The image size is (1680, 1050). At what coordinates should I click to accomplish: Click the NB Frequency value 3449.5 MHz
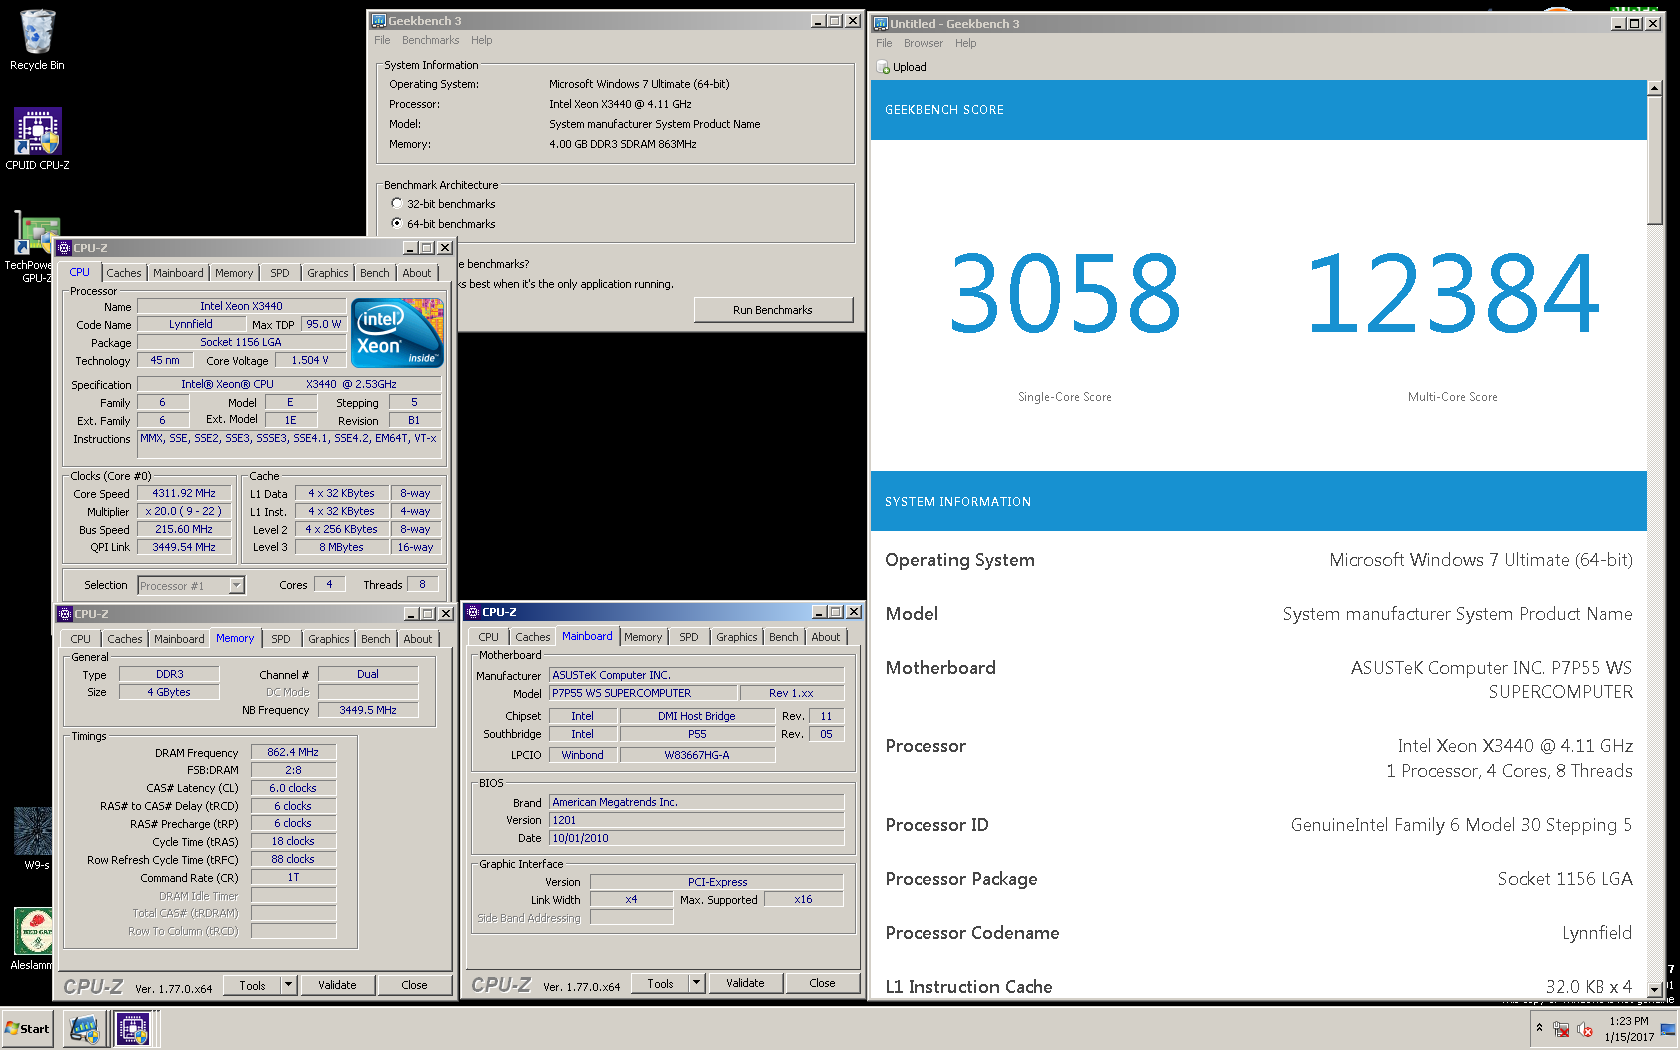click(367, 710)
